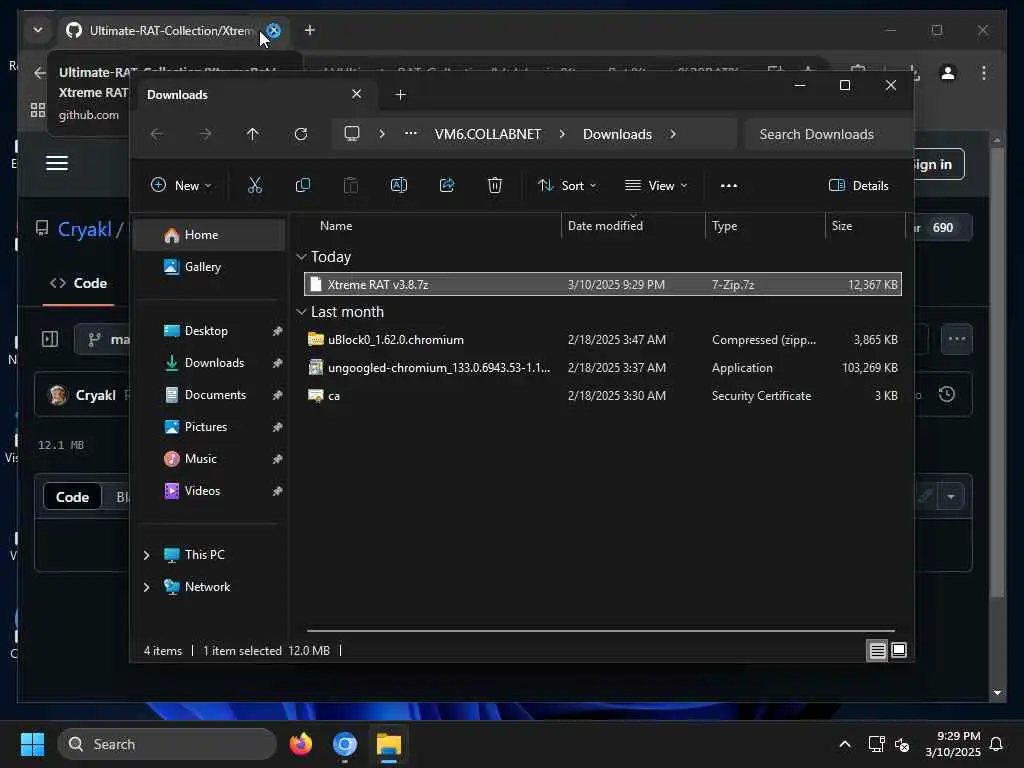Click the Cut icon in Explorer toolbar

[x=255, y=185]
